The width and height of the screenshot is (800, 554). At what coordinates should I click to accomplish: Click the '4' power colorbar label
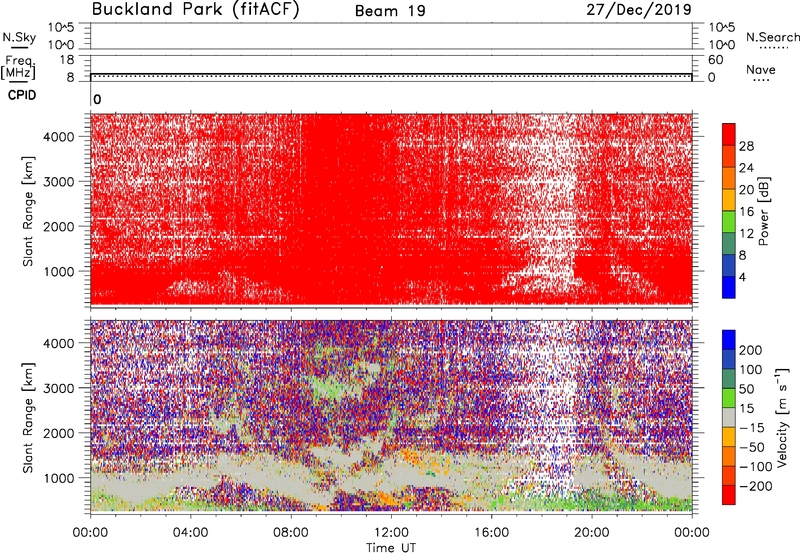pos(742,277)
